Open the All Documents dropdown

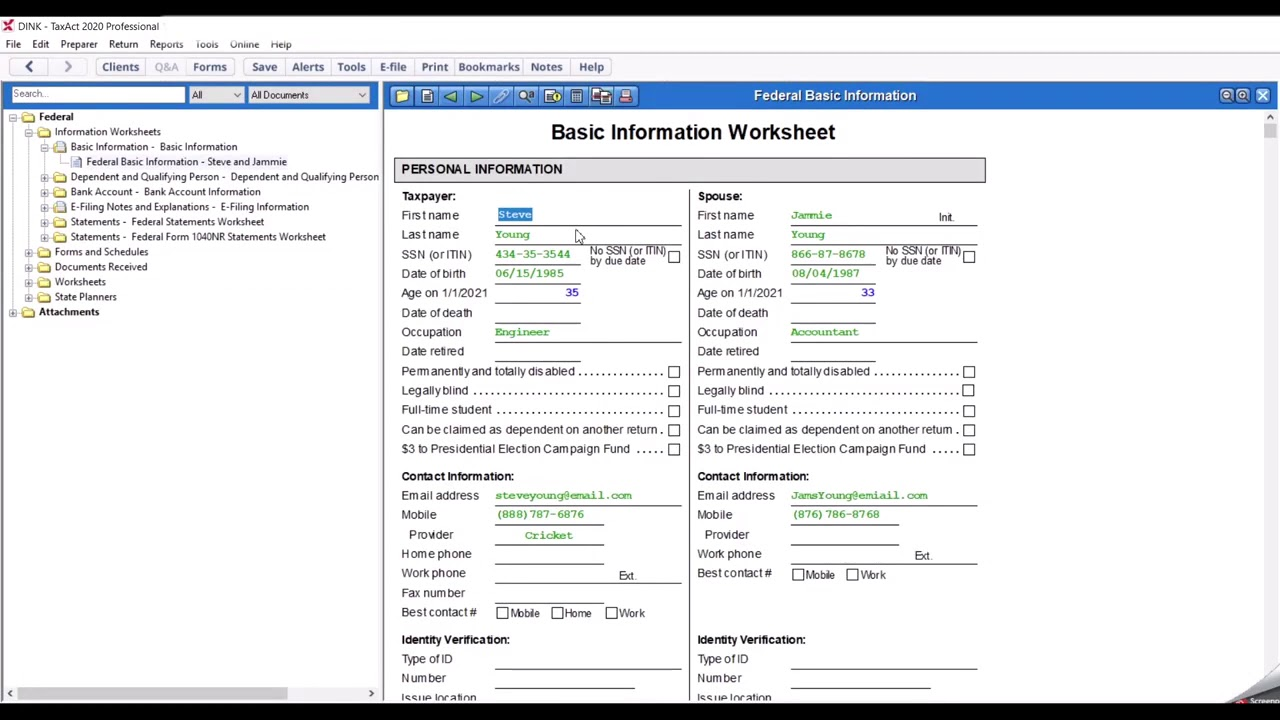308,95
